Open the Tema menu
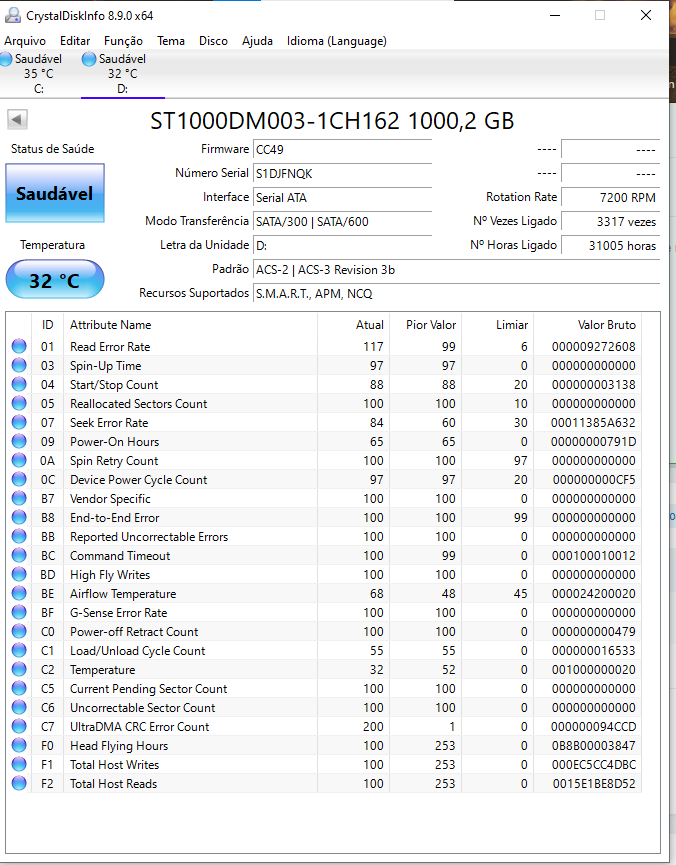Viewport: 676px width, 865px height. (x=171, y=41)
